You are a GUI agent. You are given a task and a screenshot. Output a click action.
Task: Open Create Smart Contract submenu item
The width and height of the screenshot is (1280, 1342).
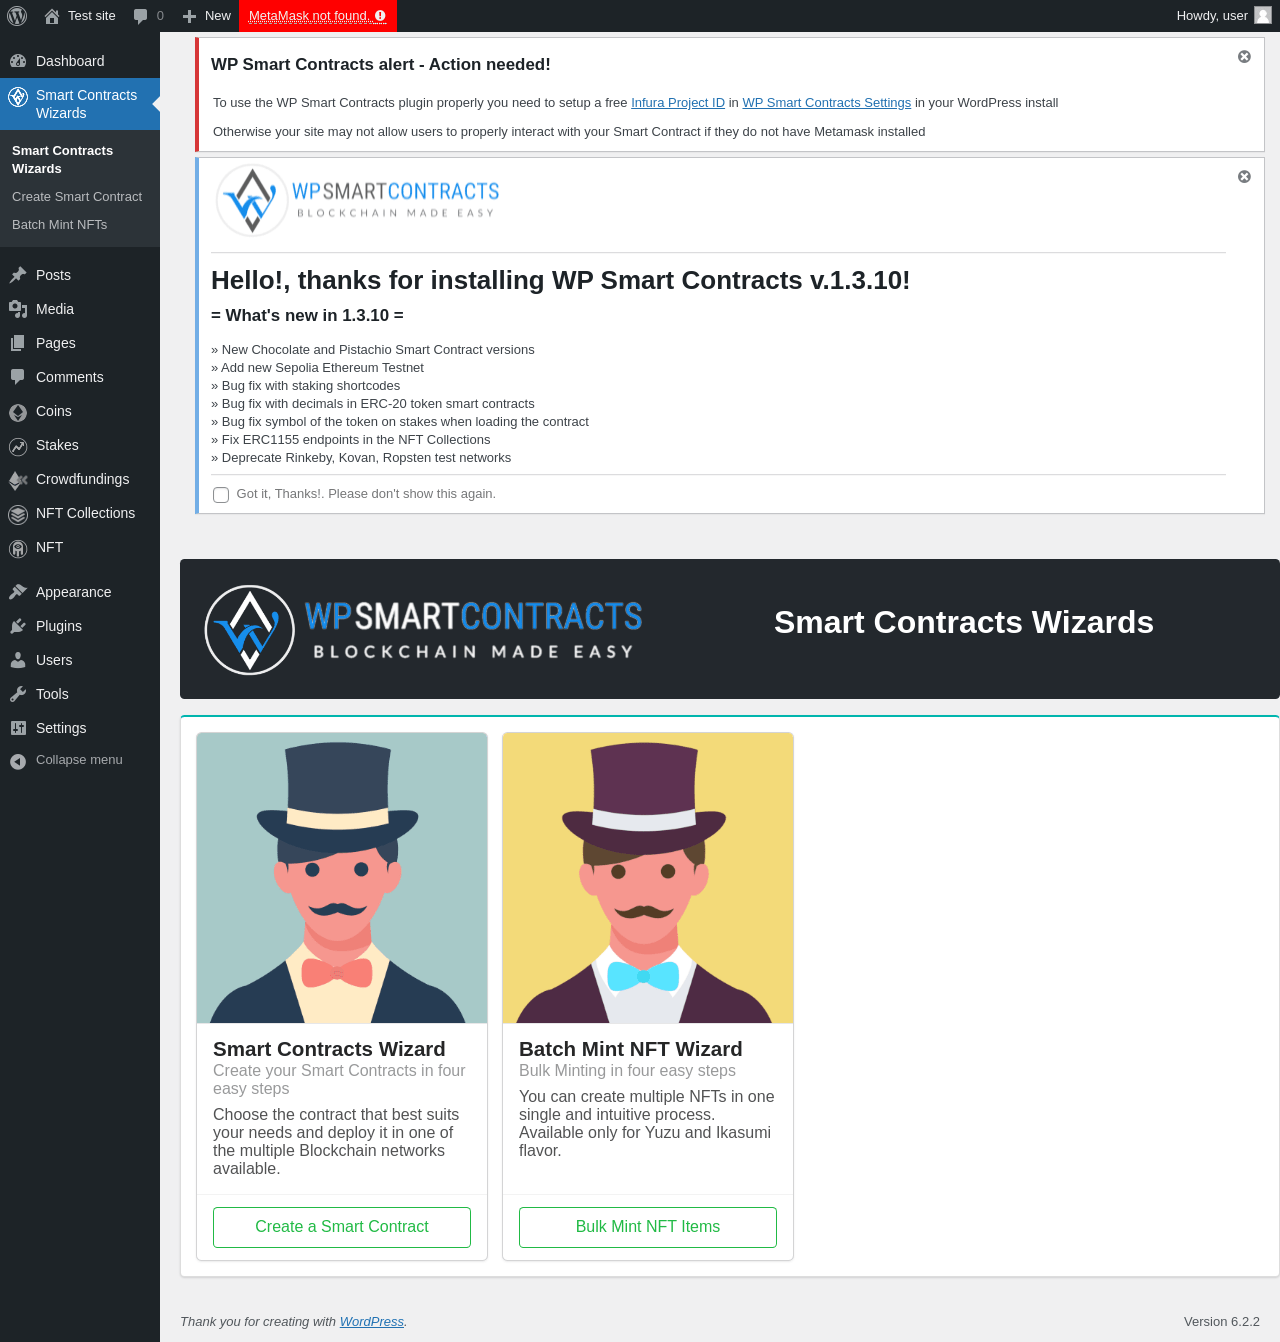[x=77, y=197]
